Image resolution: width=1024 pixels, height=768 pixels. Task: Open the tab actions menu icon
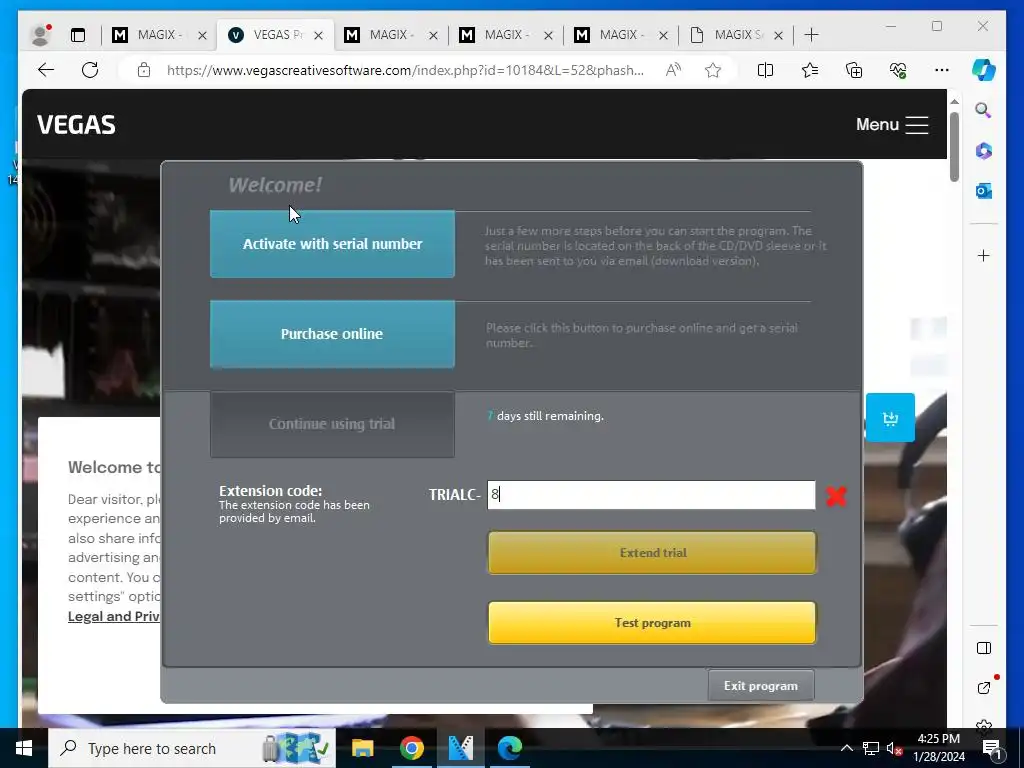(78, 35)
